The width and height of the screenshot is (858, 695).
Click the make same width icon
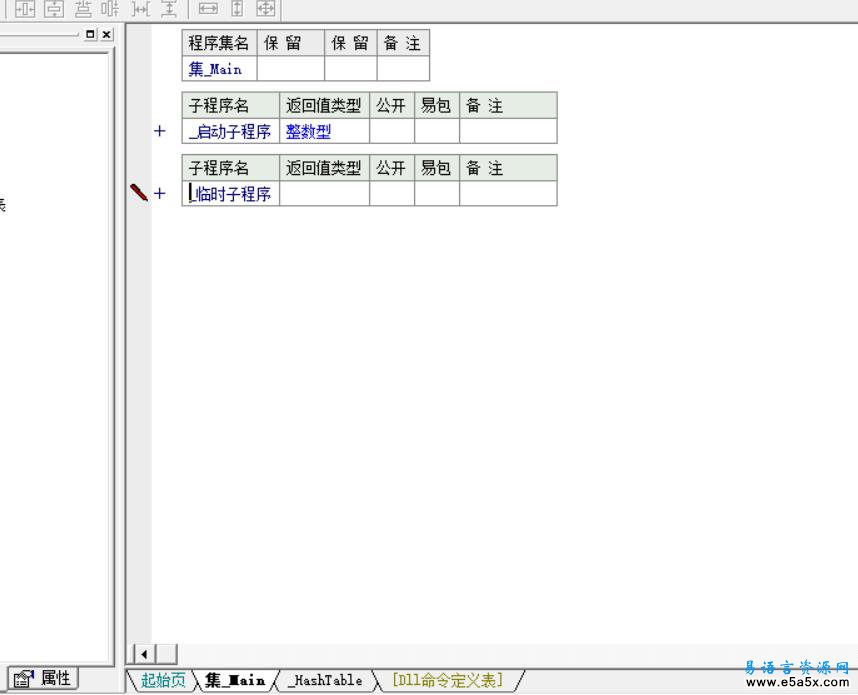pos(208,8)
